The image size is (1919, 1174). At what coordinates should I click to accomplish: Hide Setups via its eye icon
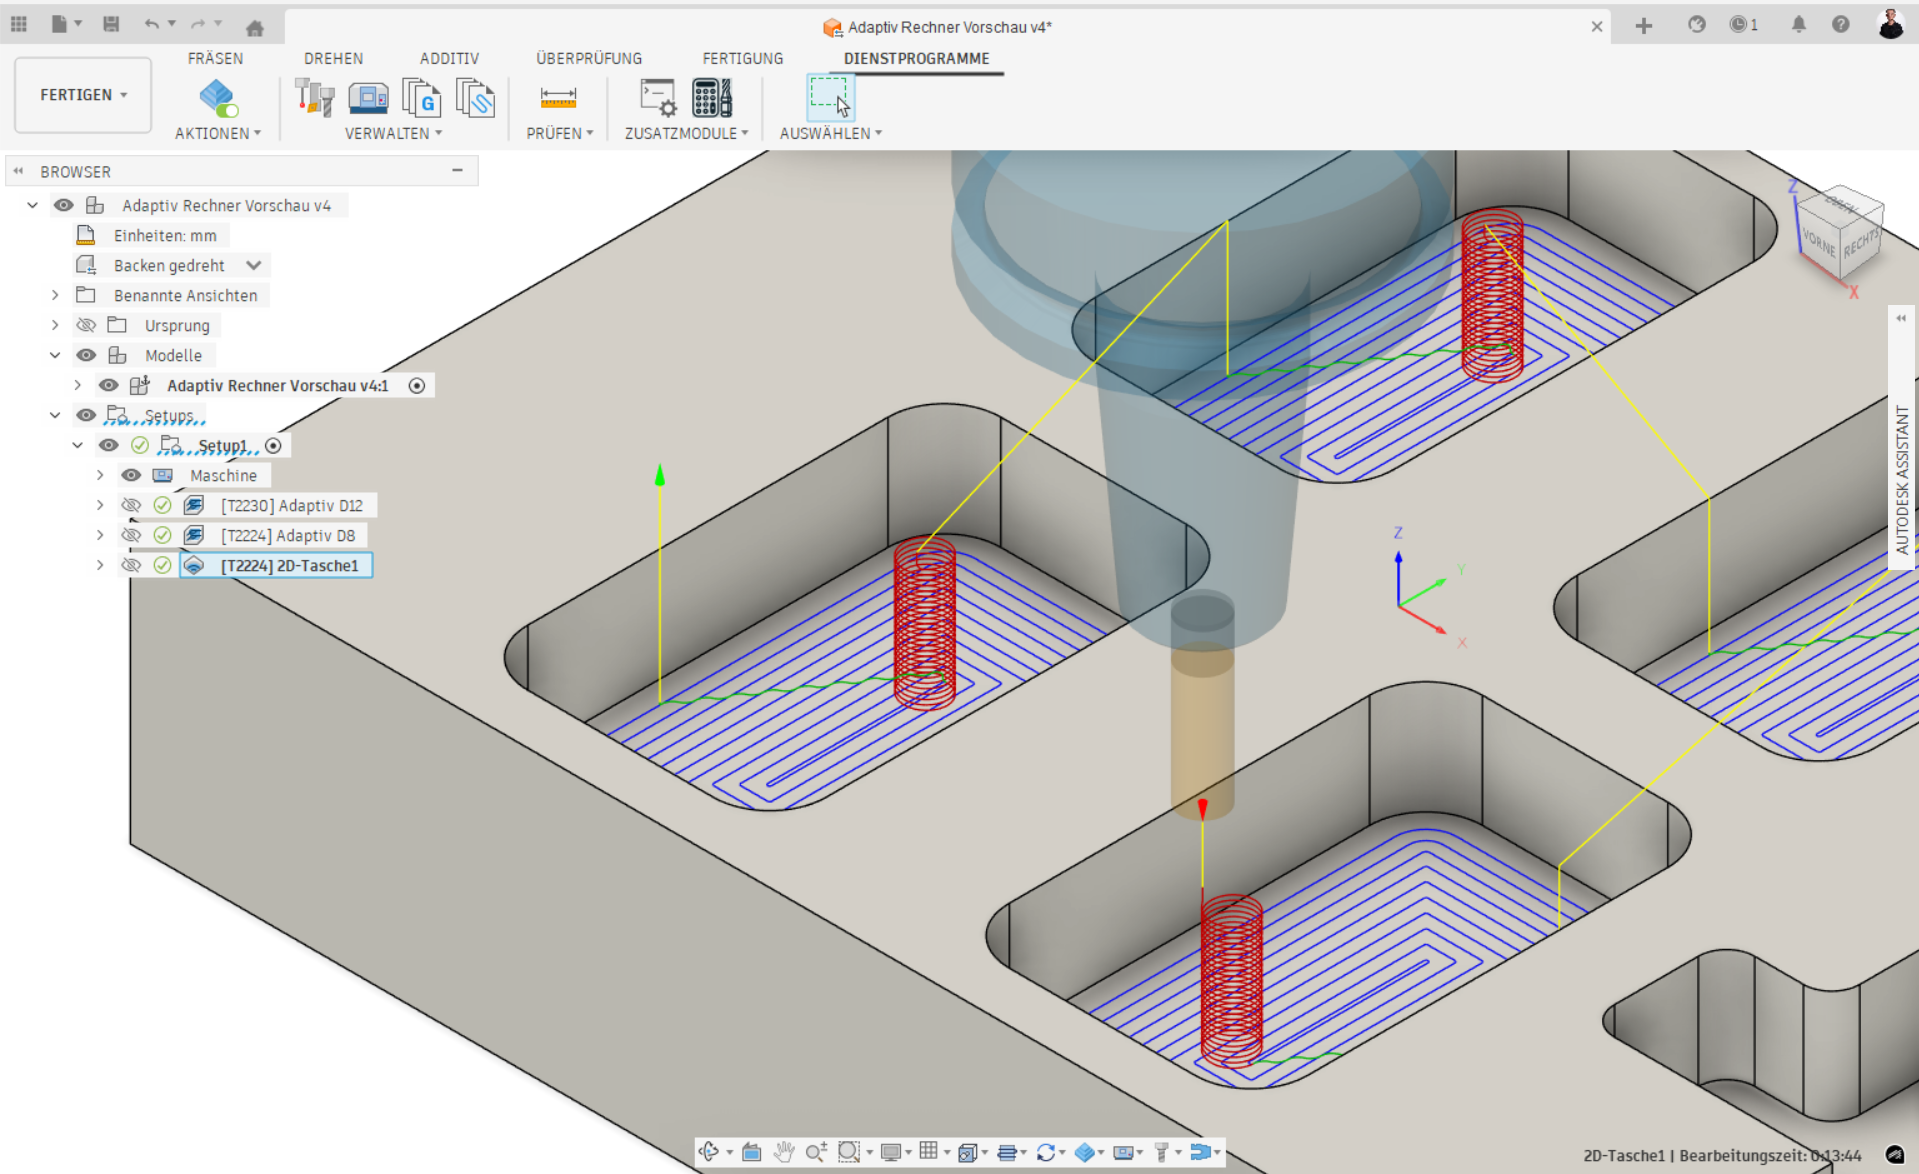87,415
